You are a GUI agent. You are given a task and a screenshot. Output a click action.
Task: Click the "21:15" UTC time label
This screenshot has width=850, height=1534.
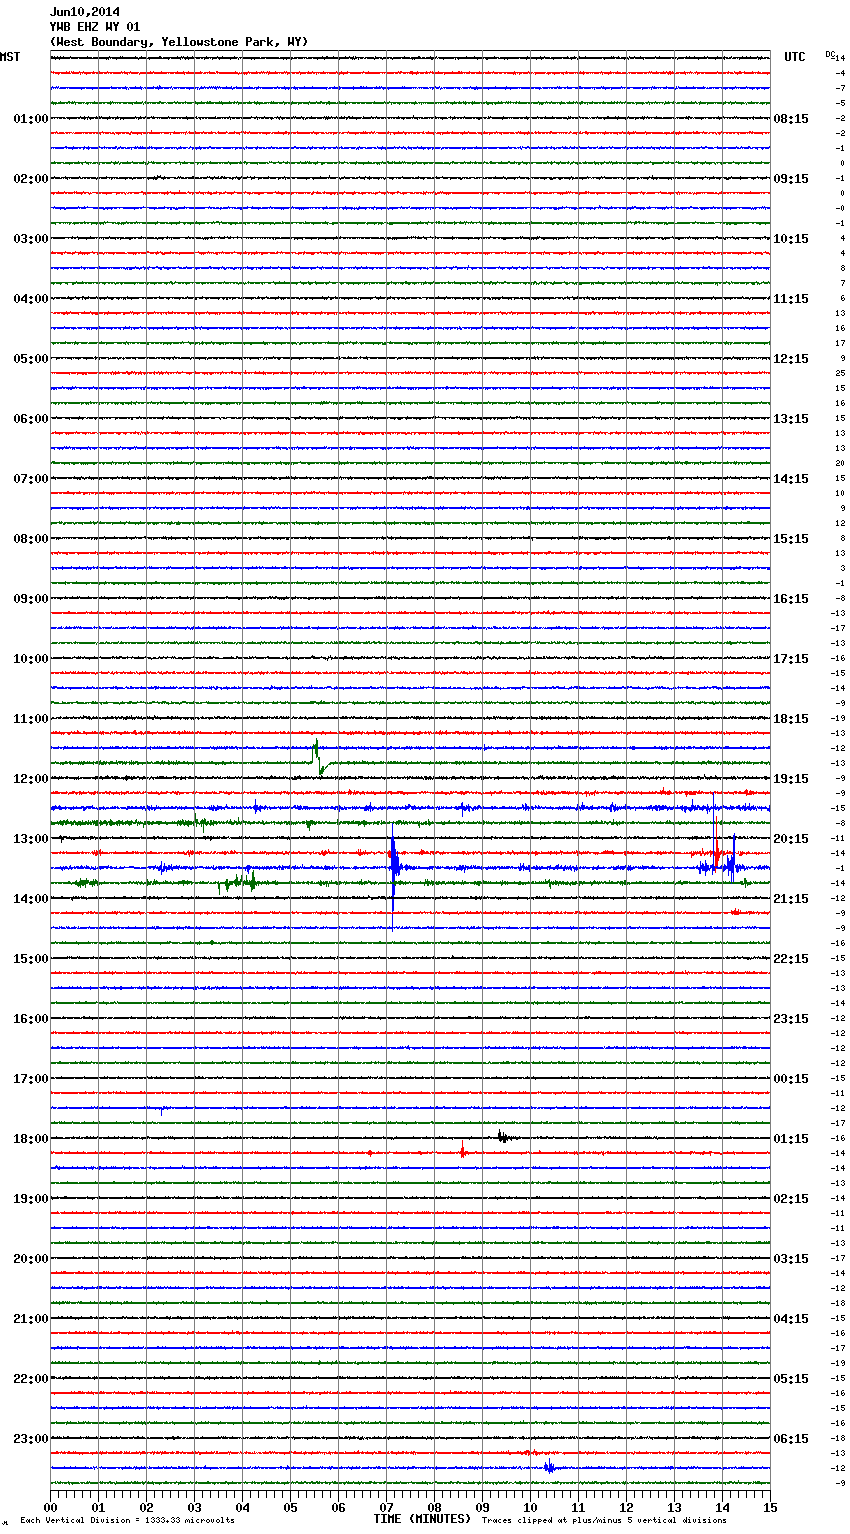click(x=791, y=899)
